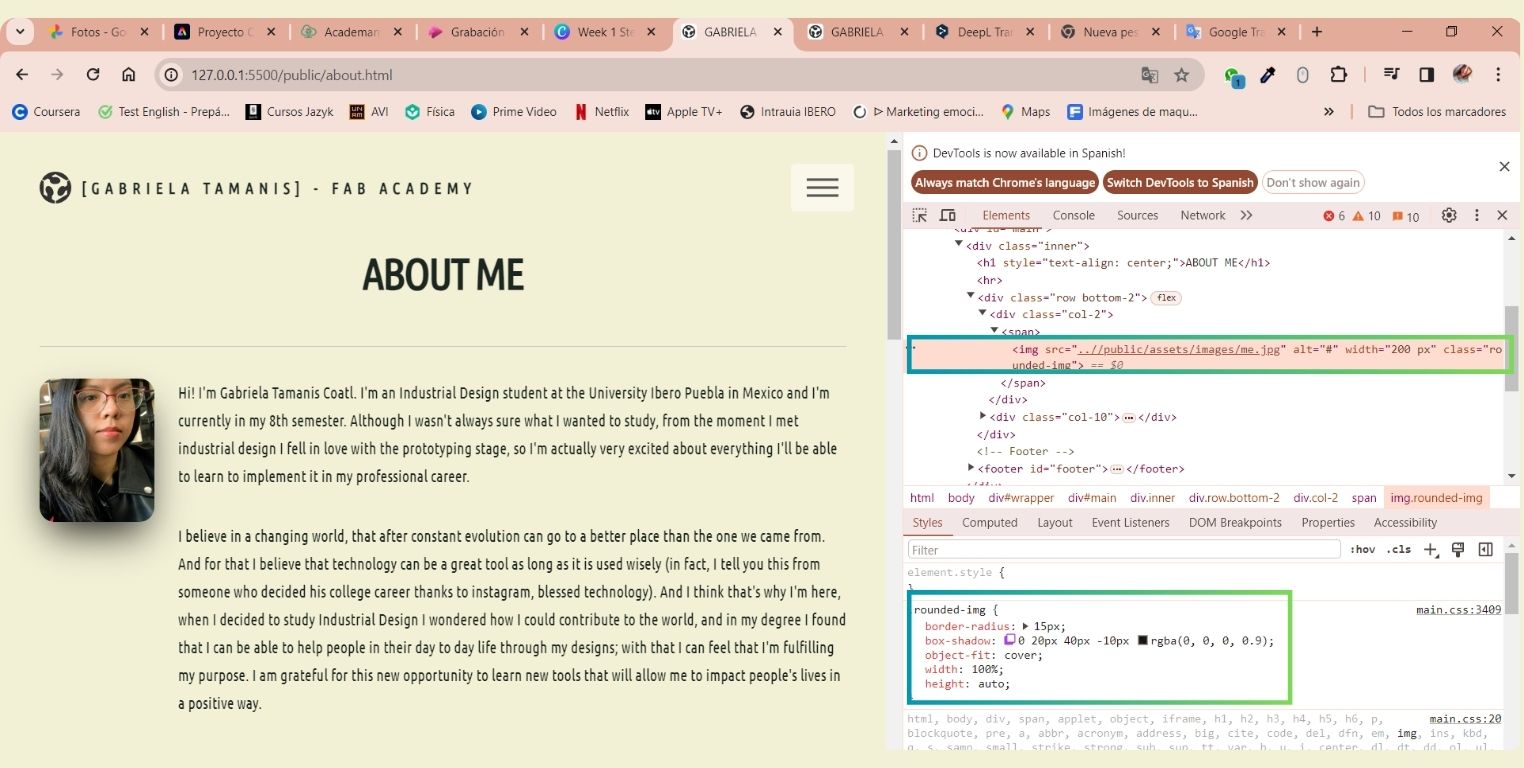Open DevTools customize three-dot menu
This screenshot has width=1524, height=768.
[1476, 215]
